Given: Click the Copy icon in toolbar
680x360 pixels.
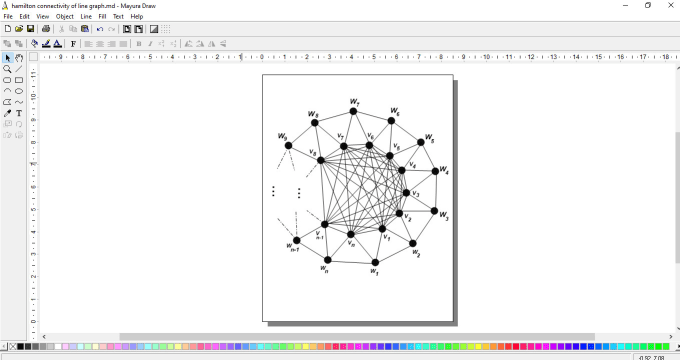Looking at the screenshot, I should tap(73, 29).
